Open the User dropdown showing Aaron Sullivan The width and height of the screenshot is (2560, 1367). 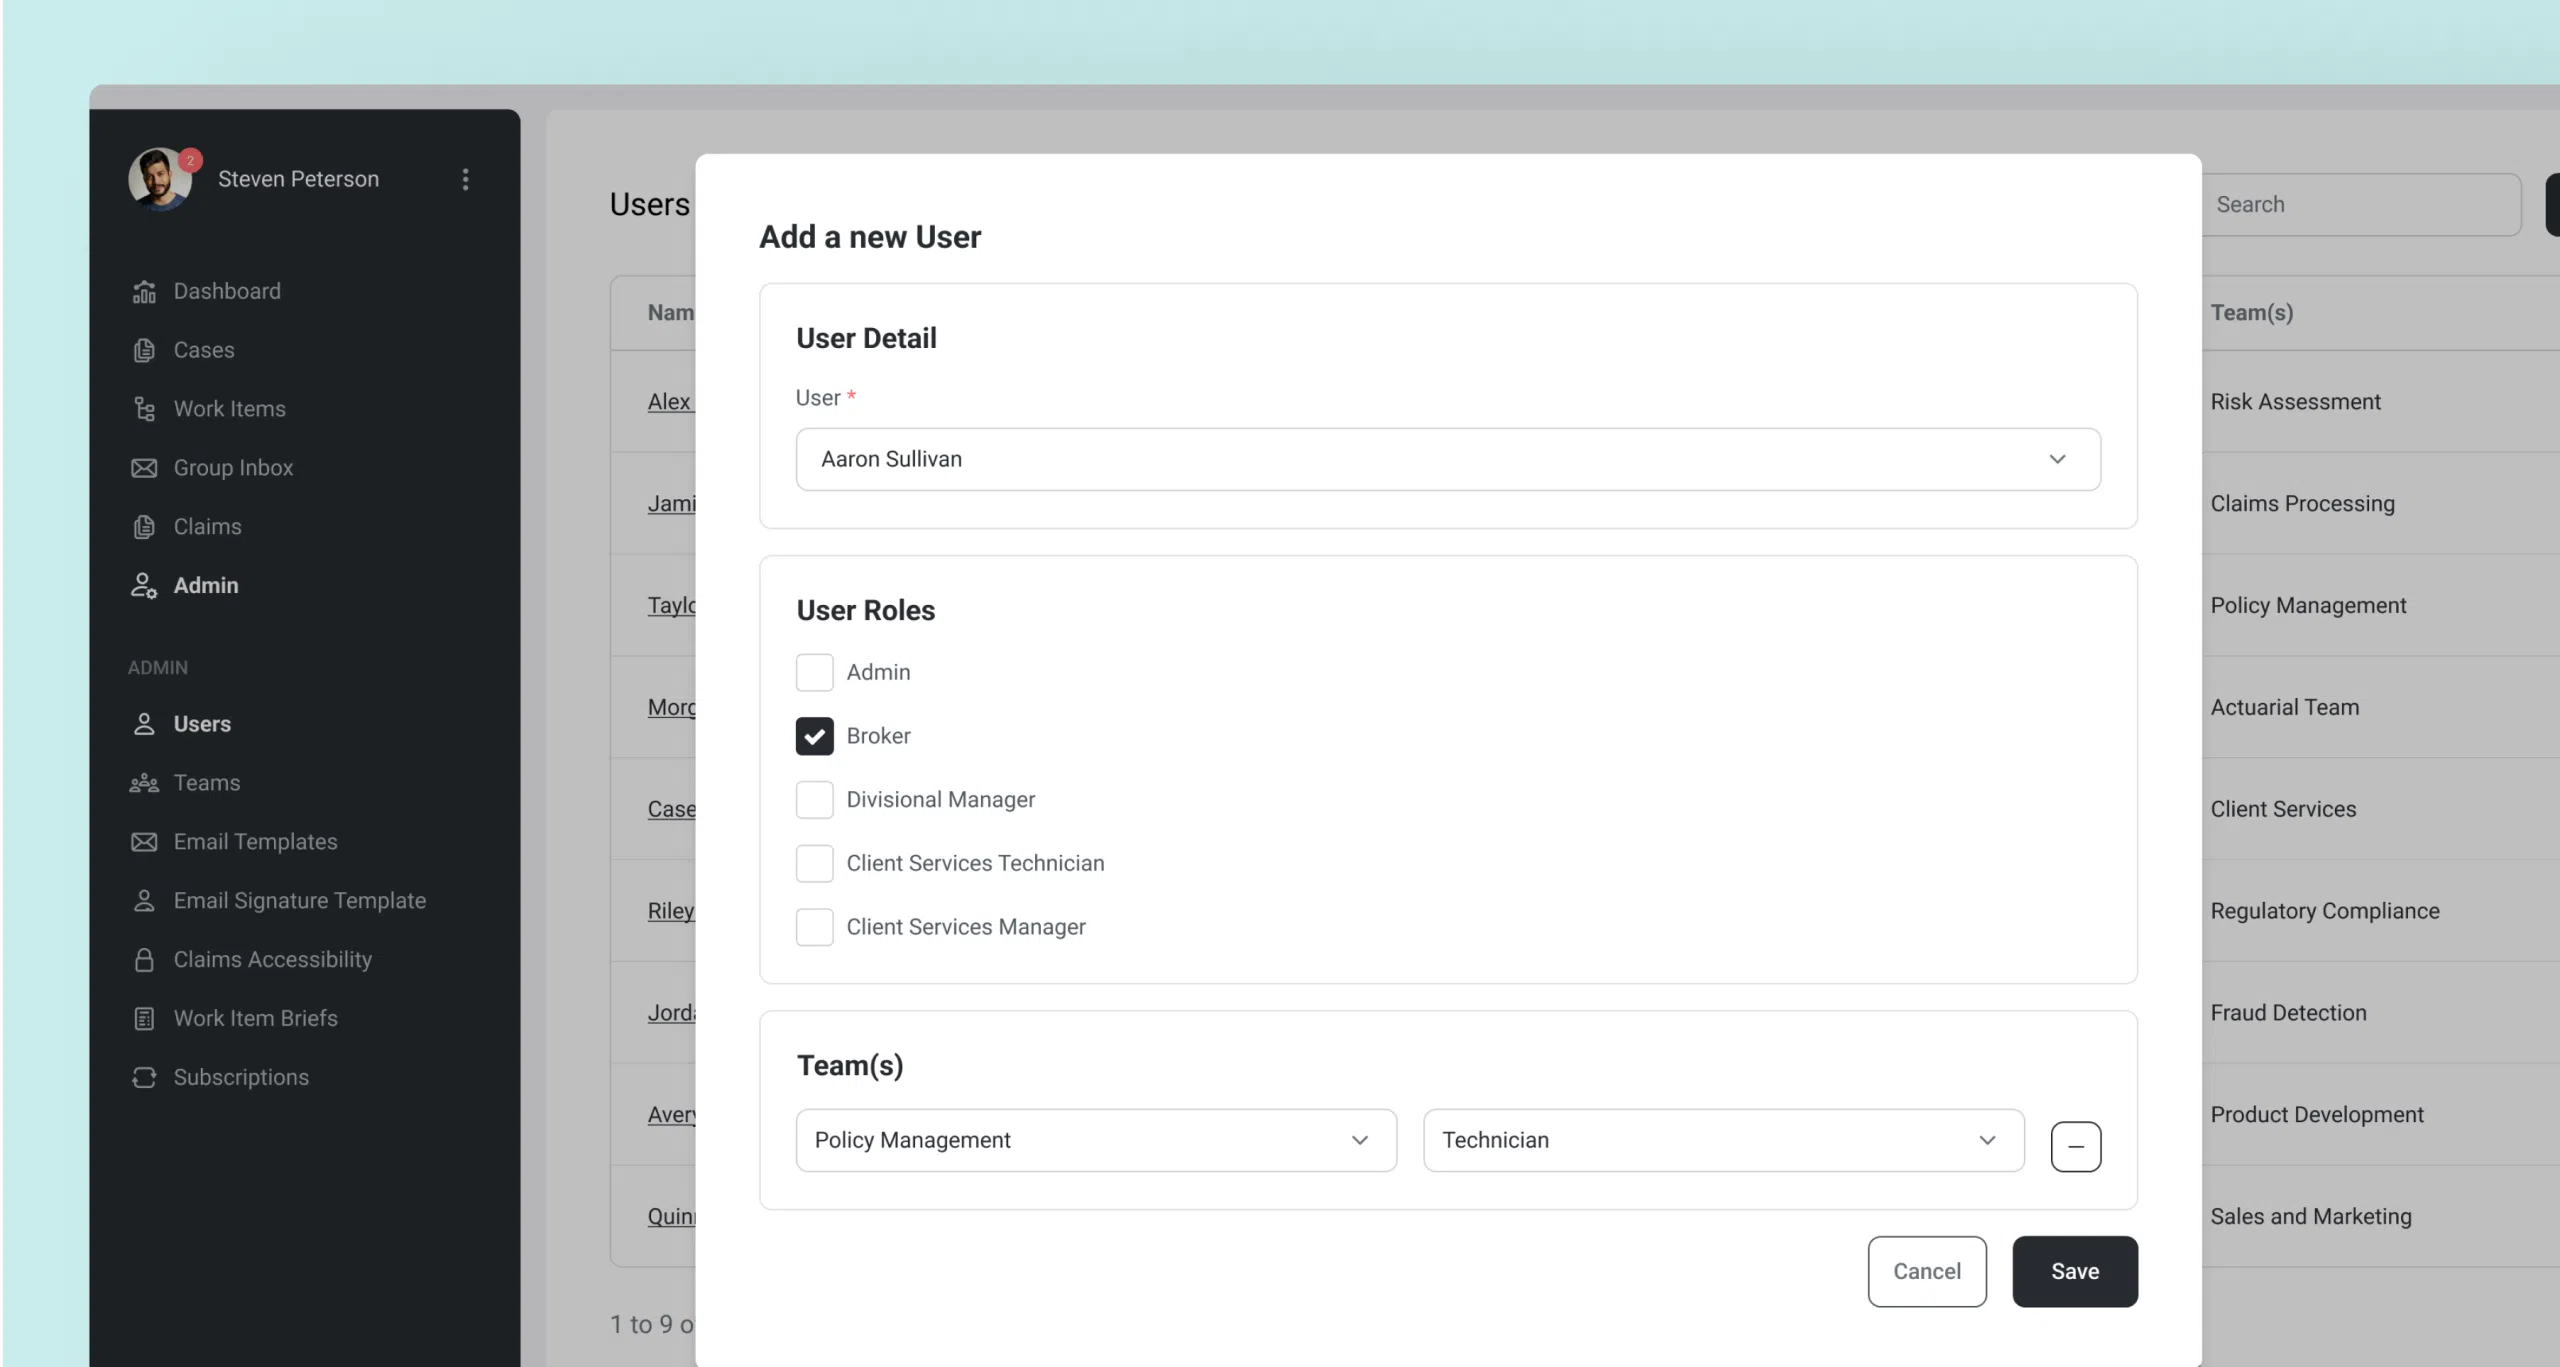[x=1447, y=459]
